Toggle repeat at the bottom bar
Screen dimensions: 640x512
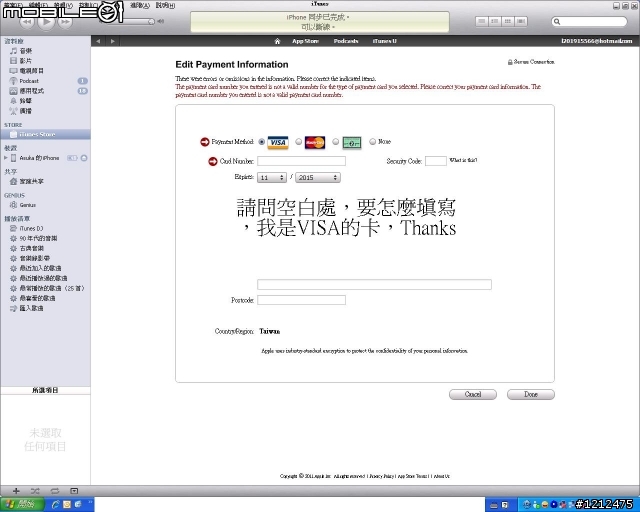pos(55,491)
